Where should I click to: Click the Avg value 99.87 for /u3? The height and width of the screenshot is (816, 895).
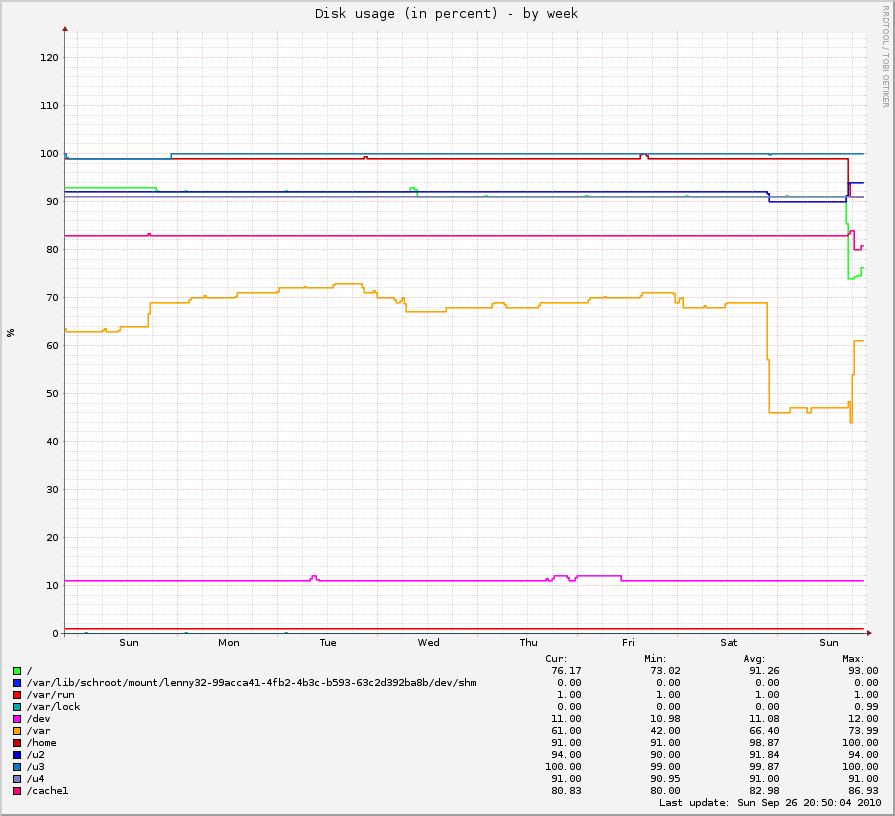pos(764,767)
